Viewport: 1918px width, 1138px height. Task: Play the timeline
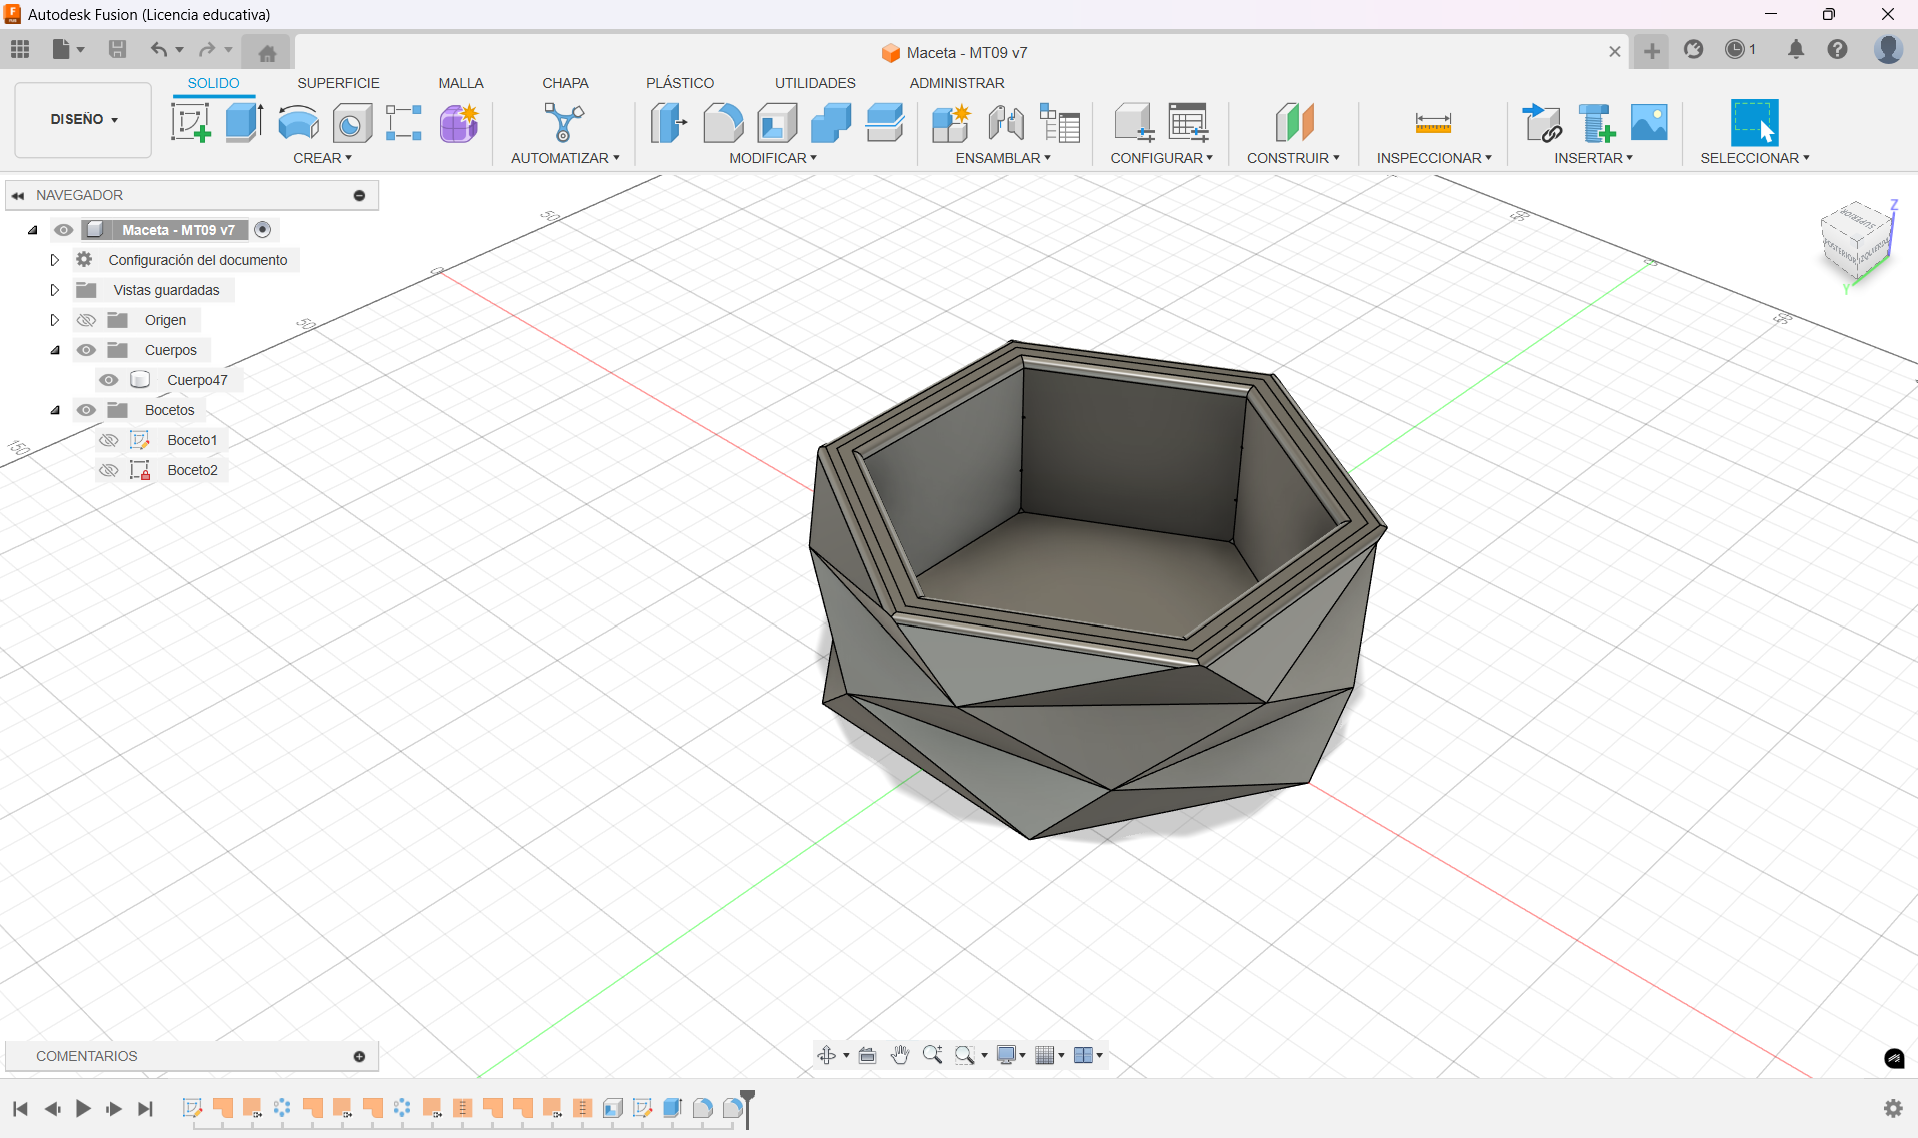click(x=83, y=1108)
